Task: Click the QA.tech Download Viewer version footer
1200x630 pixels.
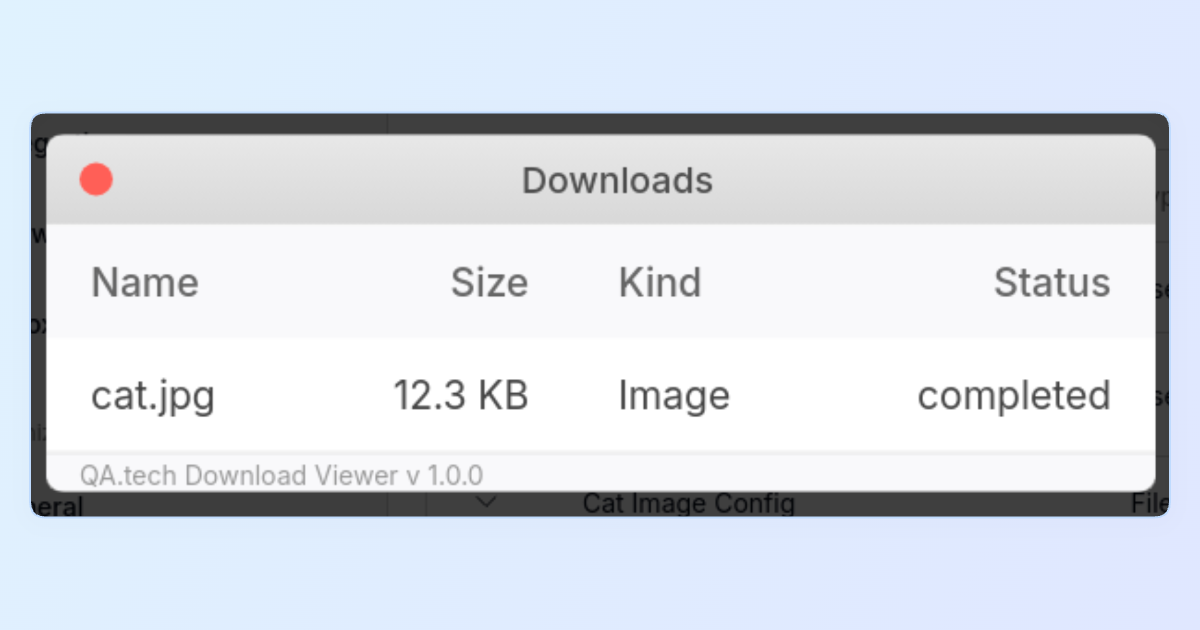Action: click(x=282, y=475)
